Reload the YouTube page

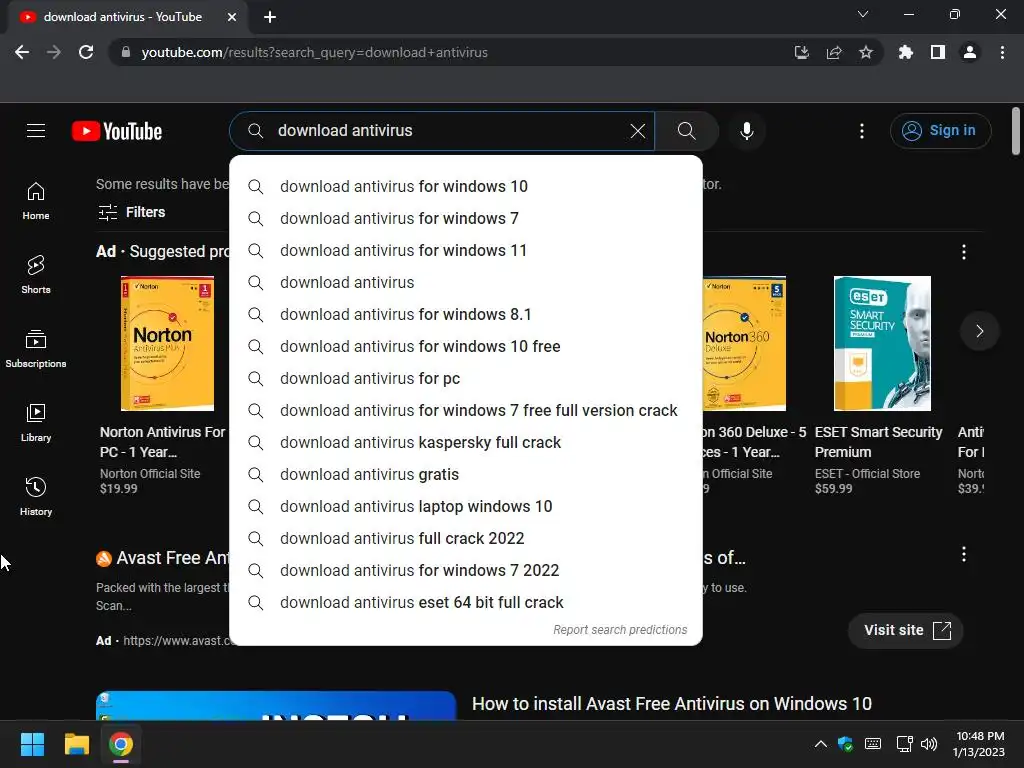[86, 52]
